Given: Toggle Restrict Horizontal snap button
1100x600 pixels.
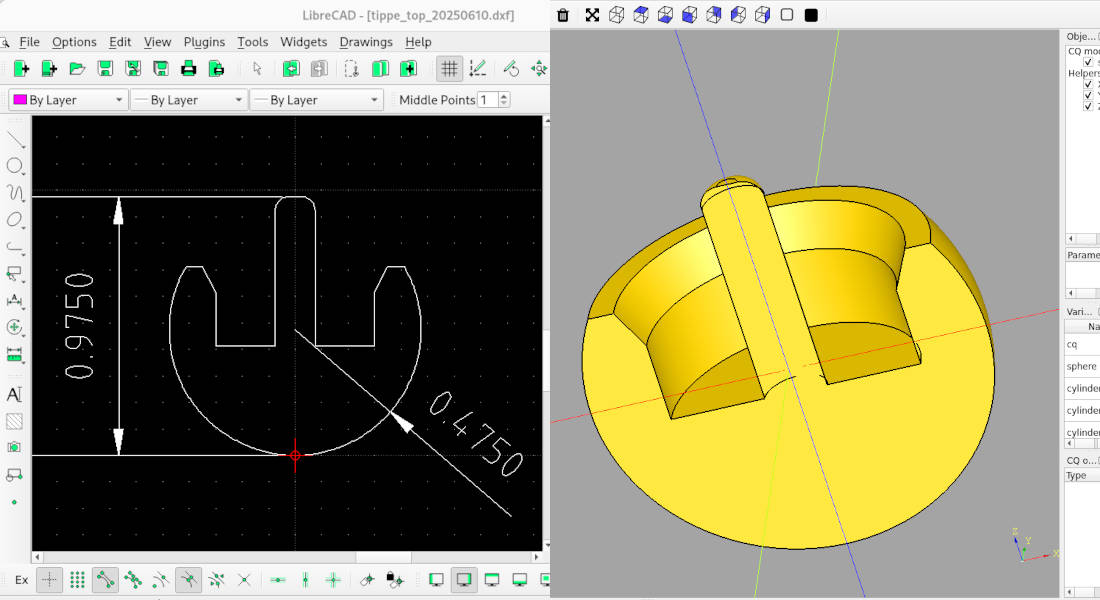Looking at the screenshot, I should (278, 580).
